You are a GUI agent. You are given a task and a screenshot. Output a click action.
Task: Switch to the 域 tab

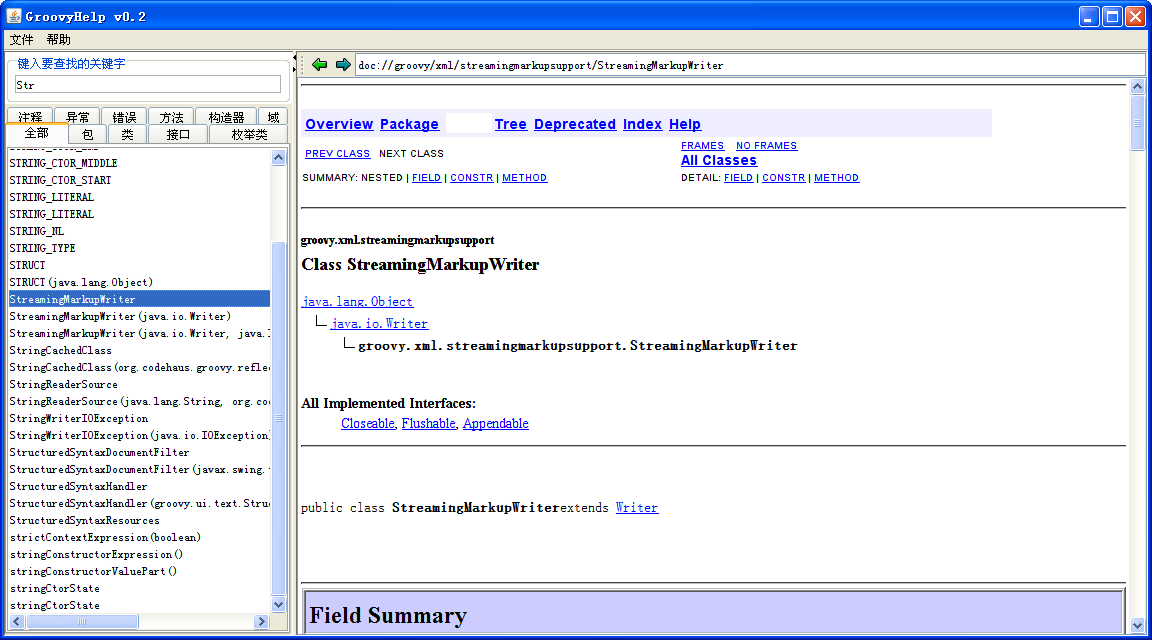point(273,116)
